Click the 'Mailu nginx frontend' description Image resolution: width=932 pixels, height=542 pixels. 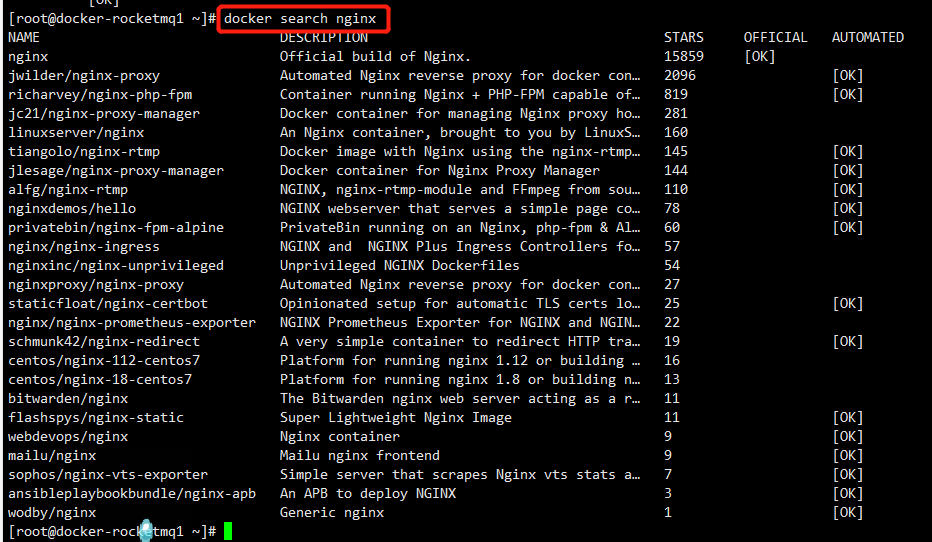[360, 456]
